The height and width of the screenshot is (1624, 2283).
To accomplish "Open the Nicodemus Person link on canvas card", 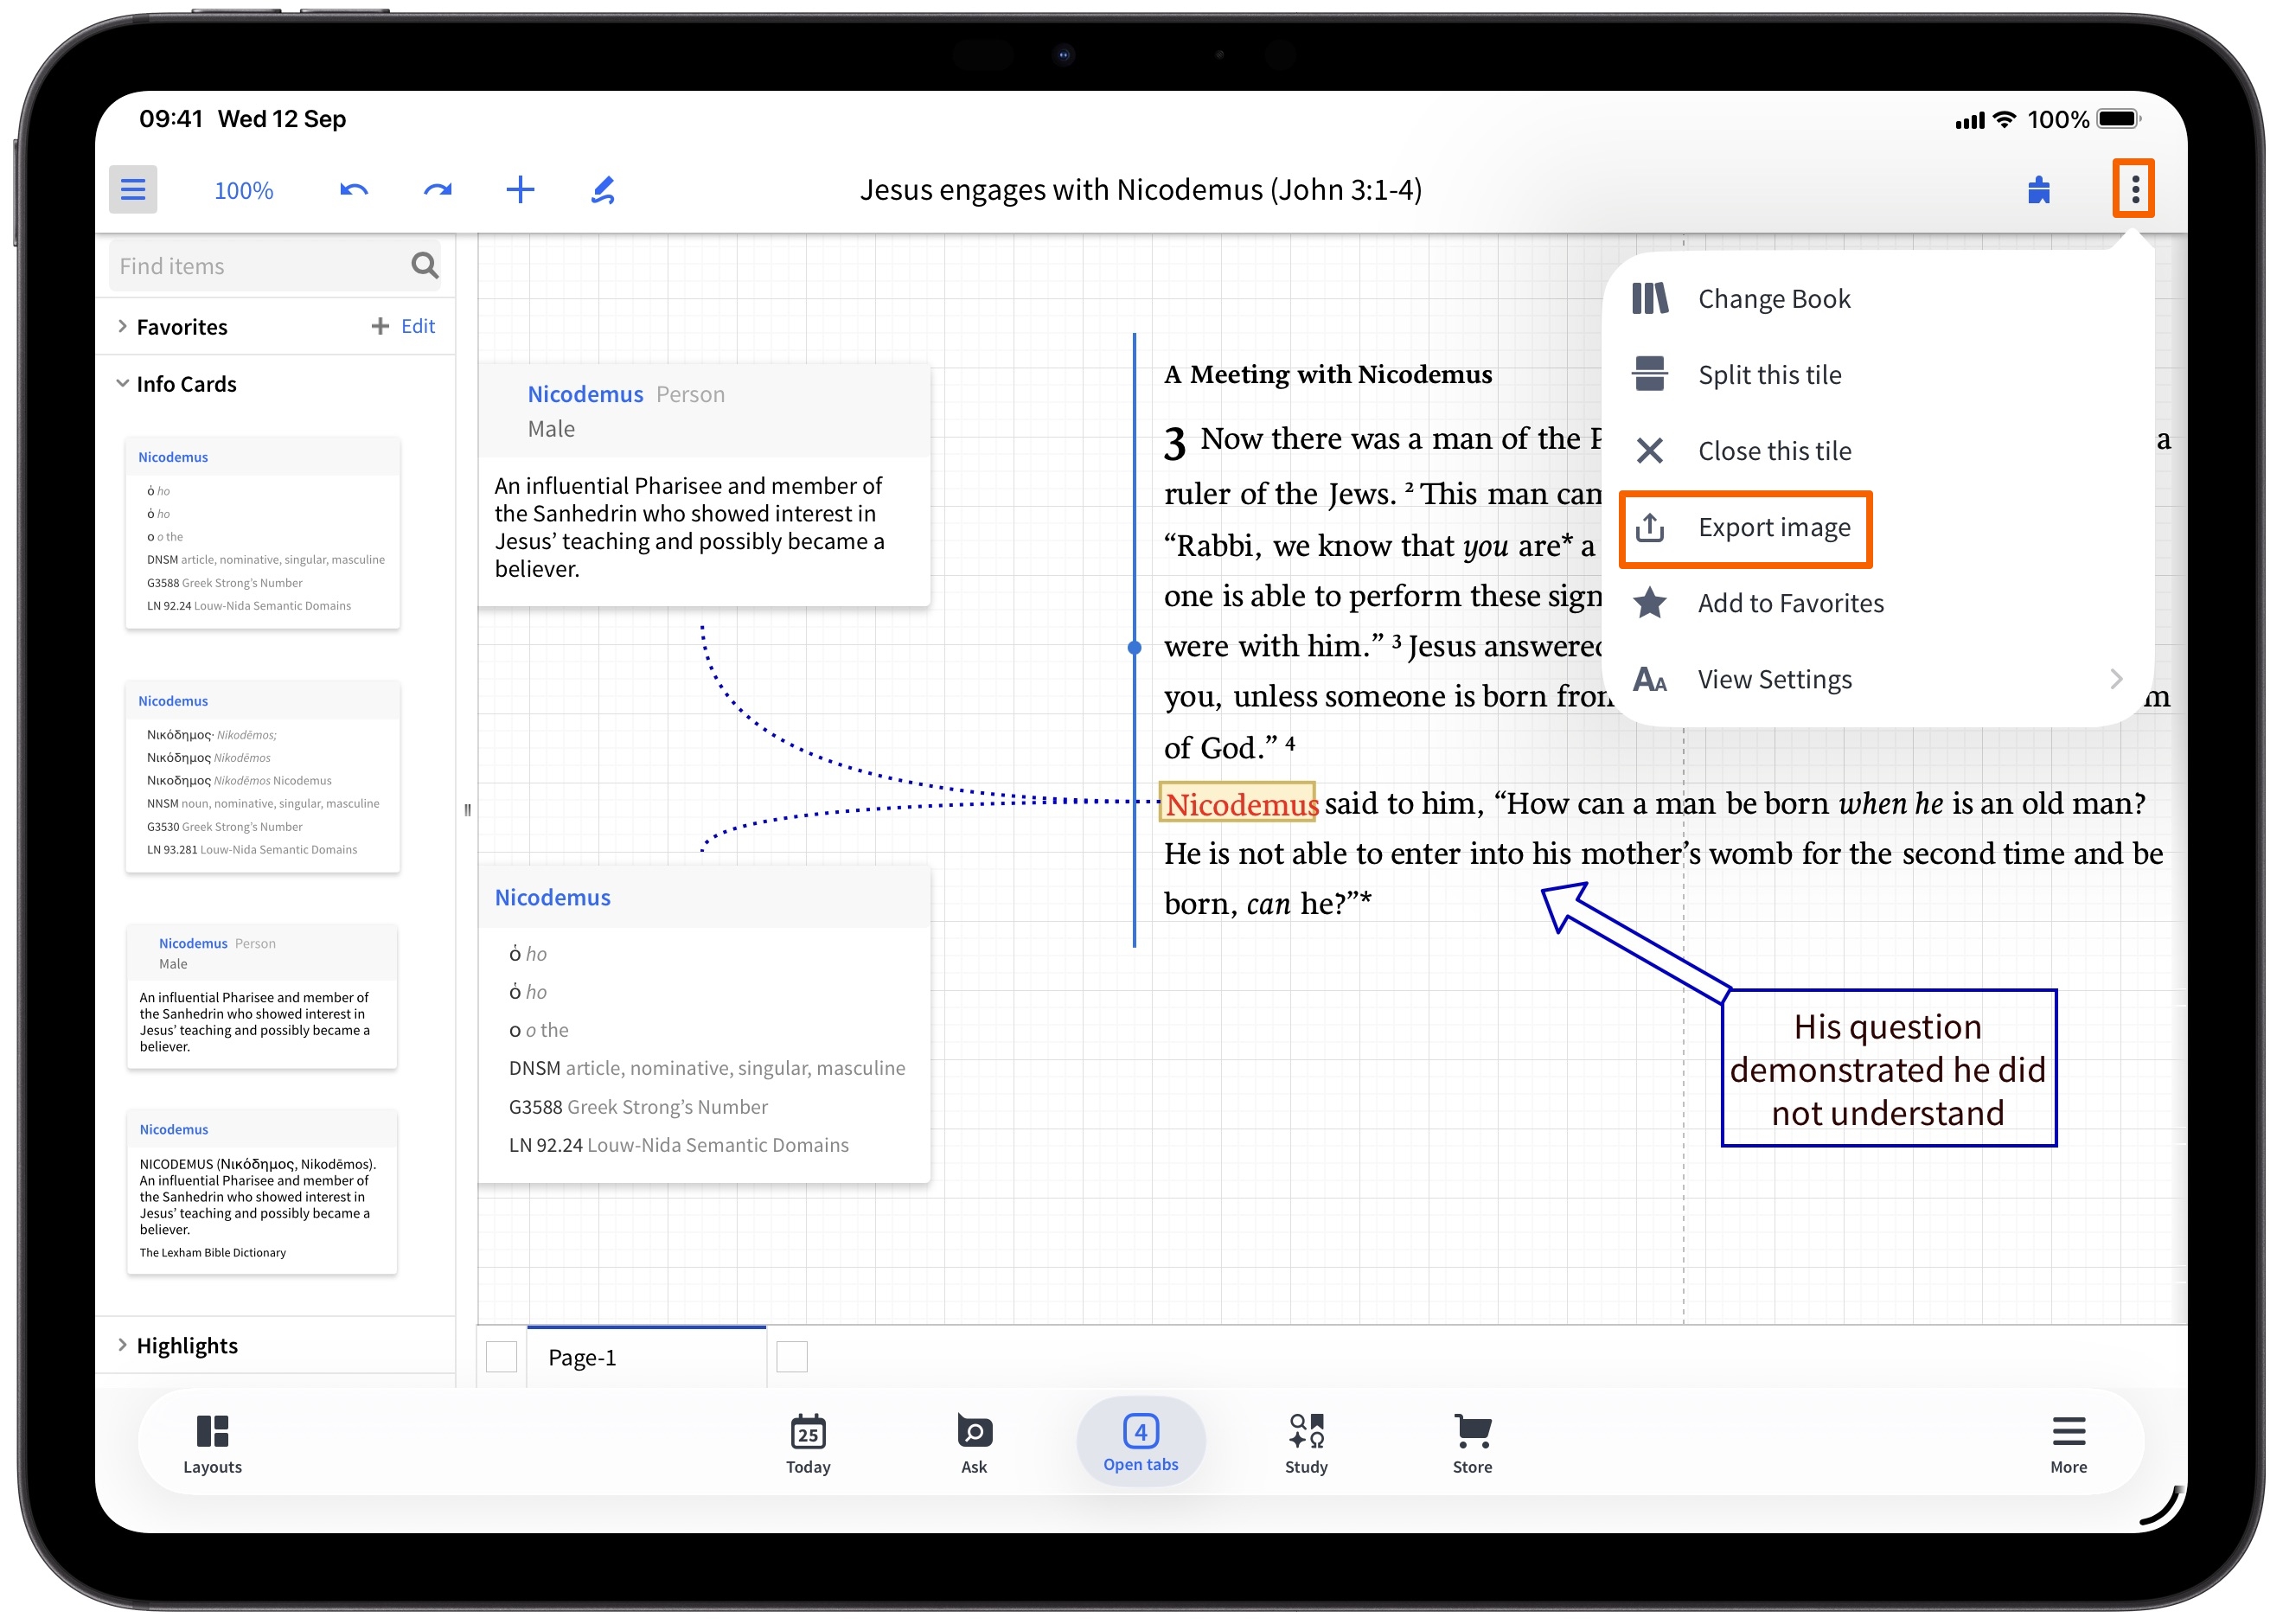I will (585, 394).
